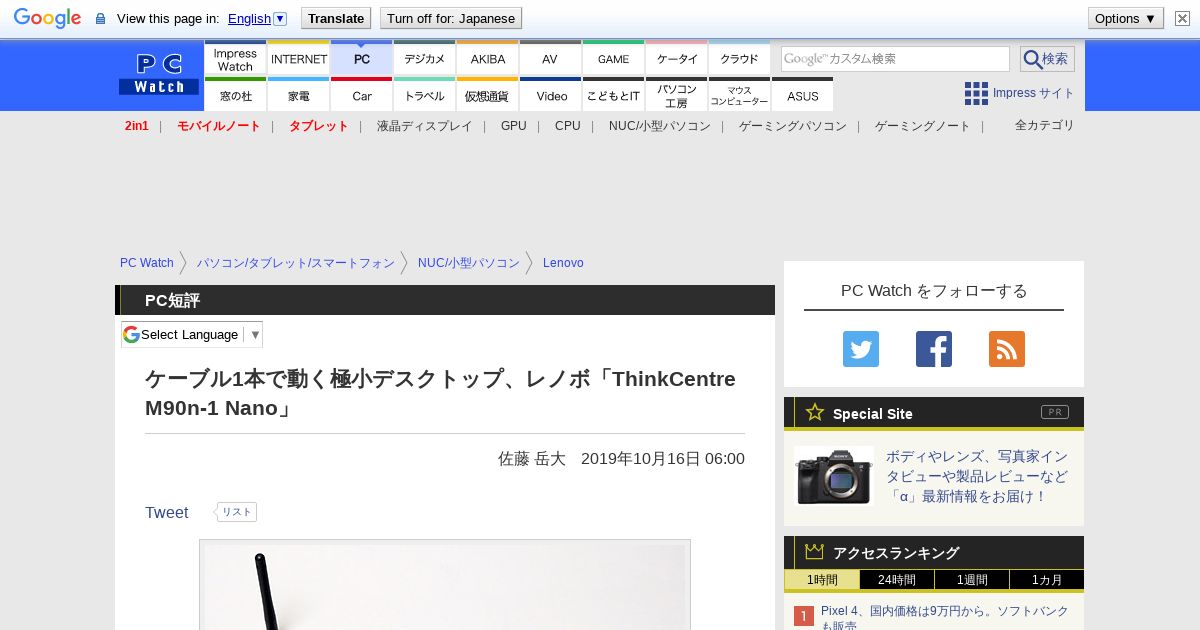This screenshot has height=630, width=1200.
Task: Click the Sony camera thumbnail
Action: pyautogui.click(x=834, y=476)
